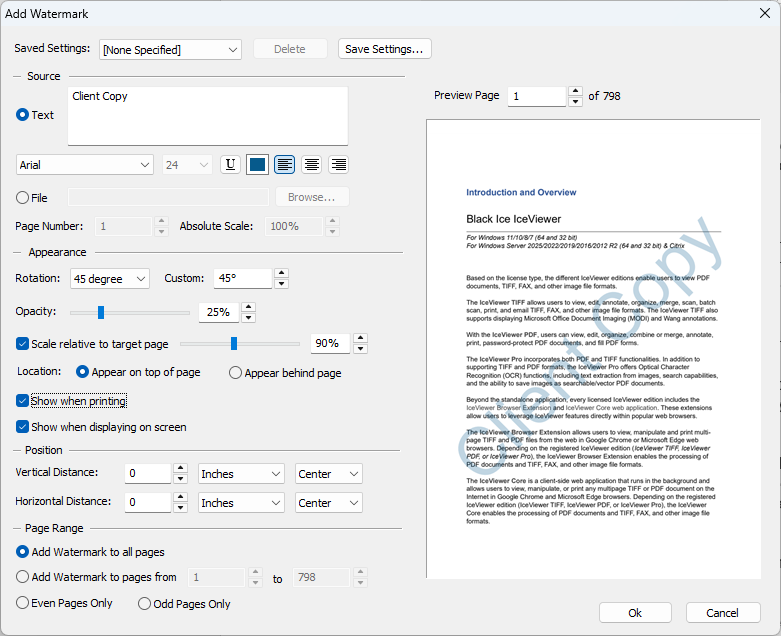Decrease custom rotation angle
Viewport: 781px width, 636px height.
tap(281, 283)
